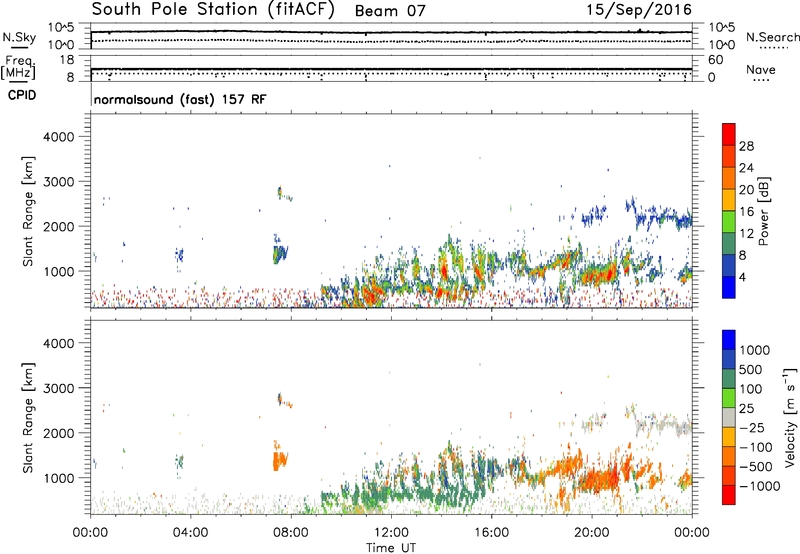Image resolution: width=800 pixels, height=554 pixels.
Task: Click the 'Power [dB]' color bar label
Action: [763, 211]
